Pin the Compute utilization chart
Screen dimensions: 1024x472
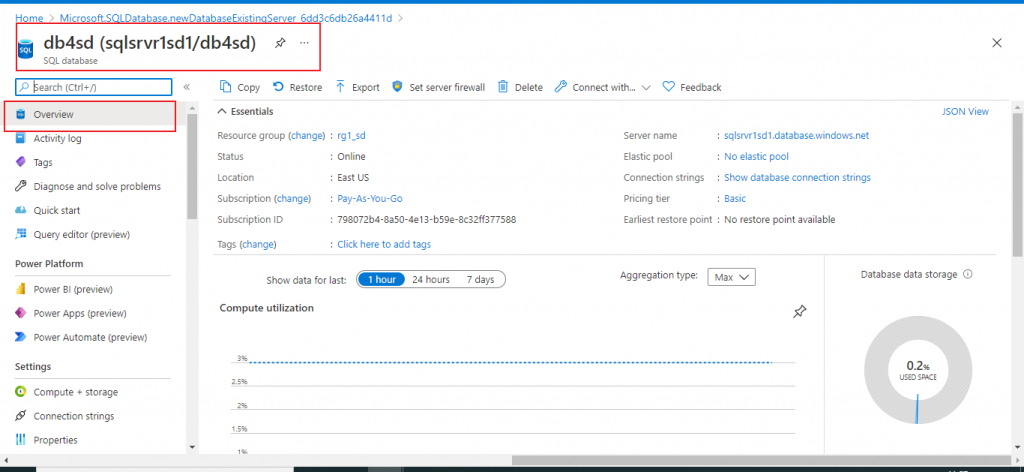799,312
